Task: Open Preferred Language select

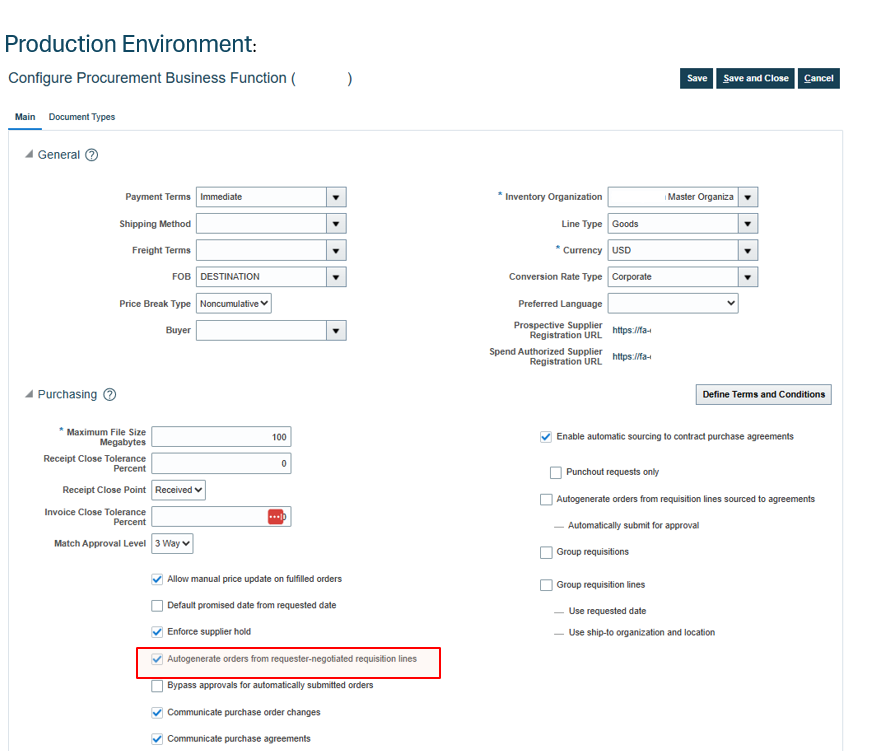Action: tap(673, 304)
